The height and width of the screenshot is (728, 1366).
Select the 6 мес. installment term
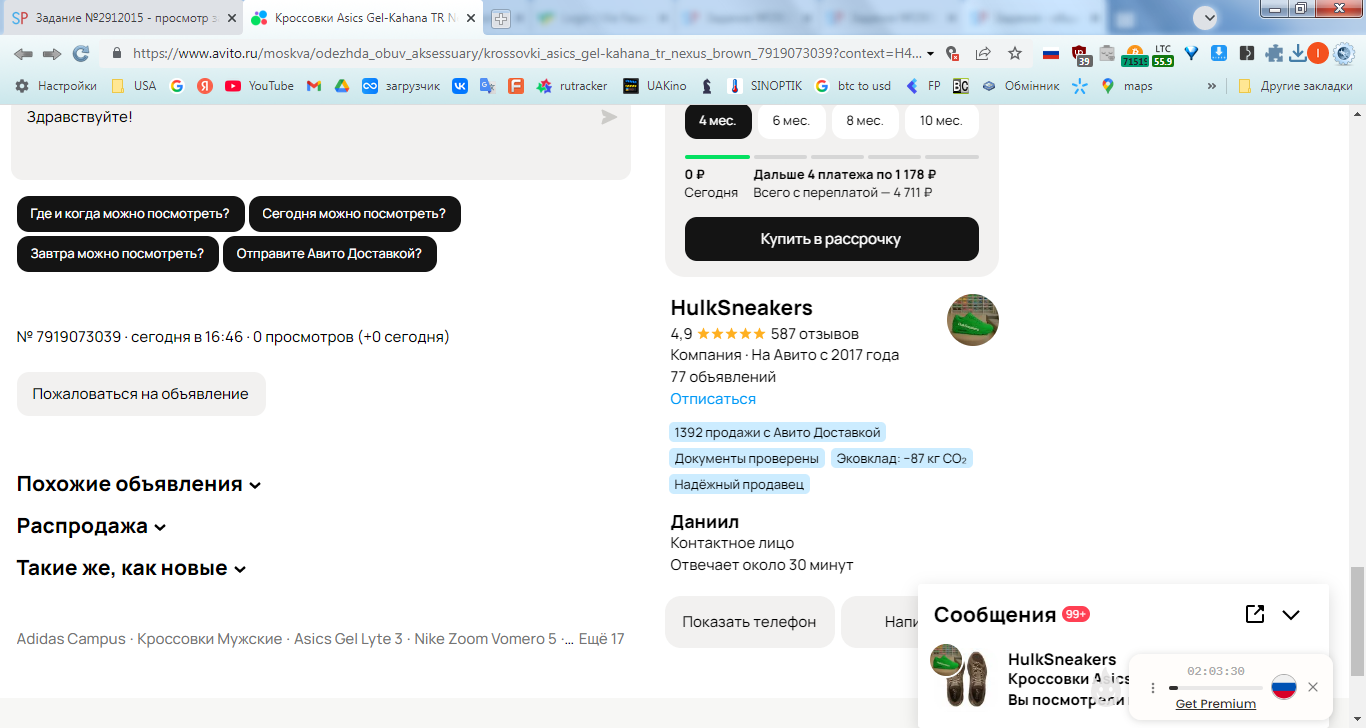[x=792, y=121]
